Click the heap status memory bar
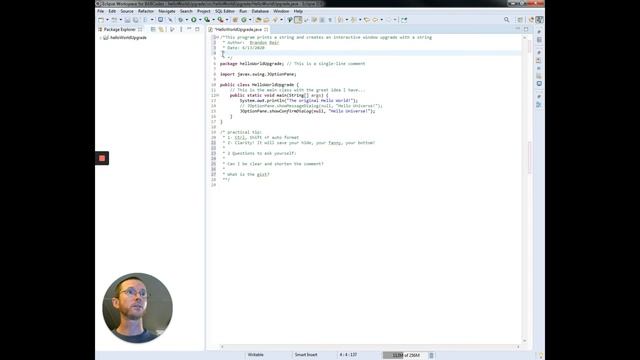This screenshot has width=640, height=360. (x=405, y=355)
